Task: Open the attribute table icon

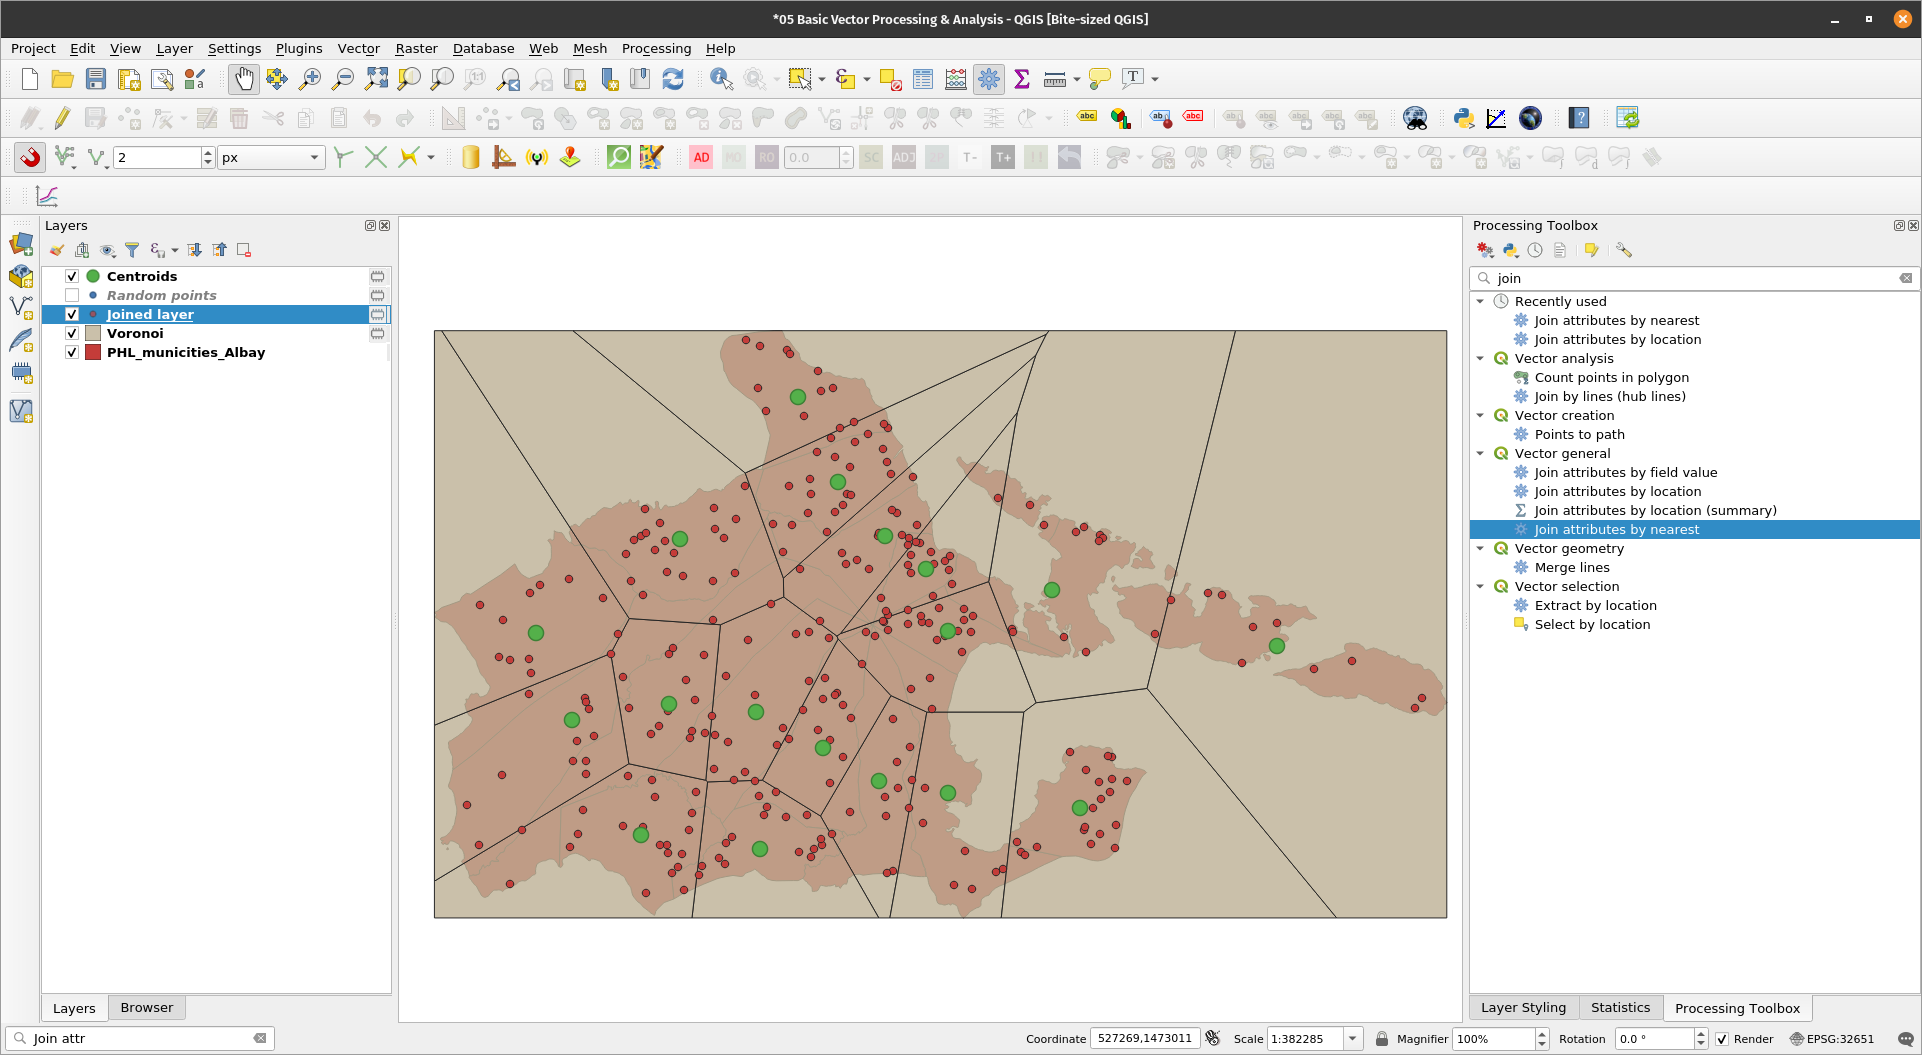Action: pyautogui.click(x=922, y=79)
